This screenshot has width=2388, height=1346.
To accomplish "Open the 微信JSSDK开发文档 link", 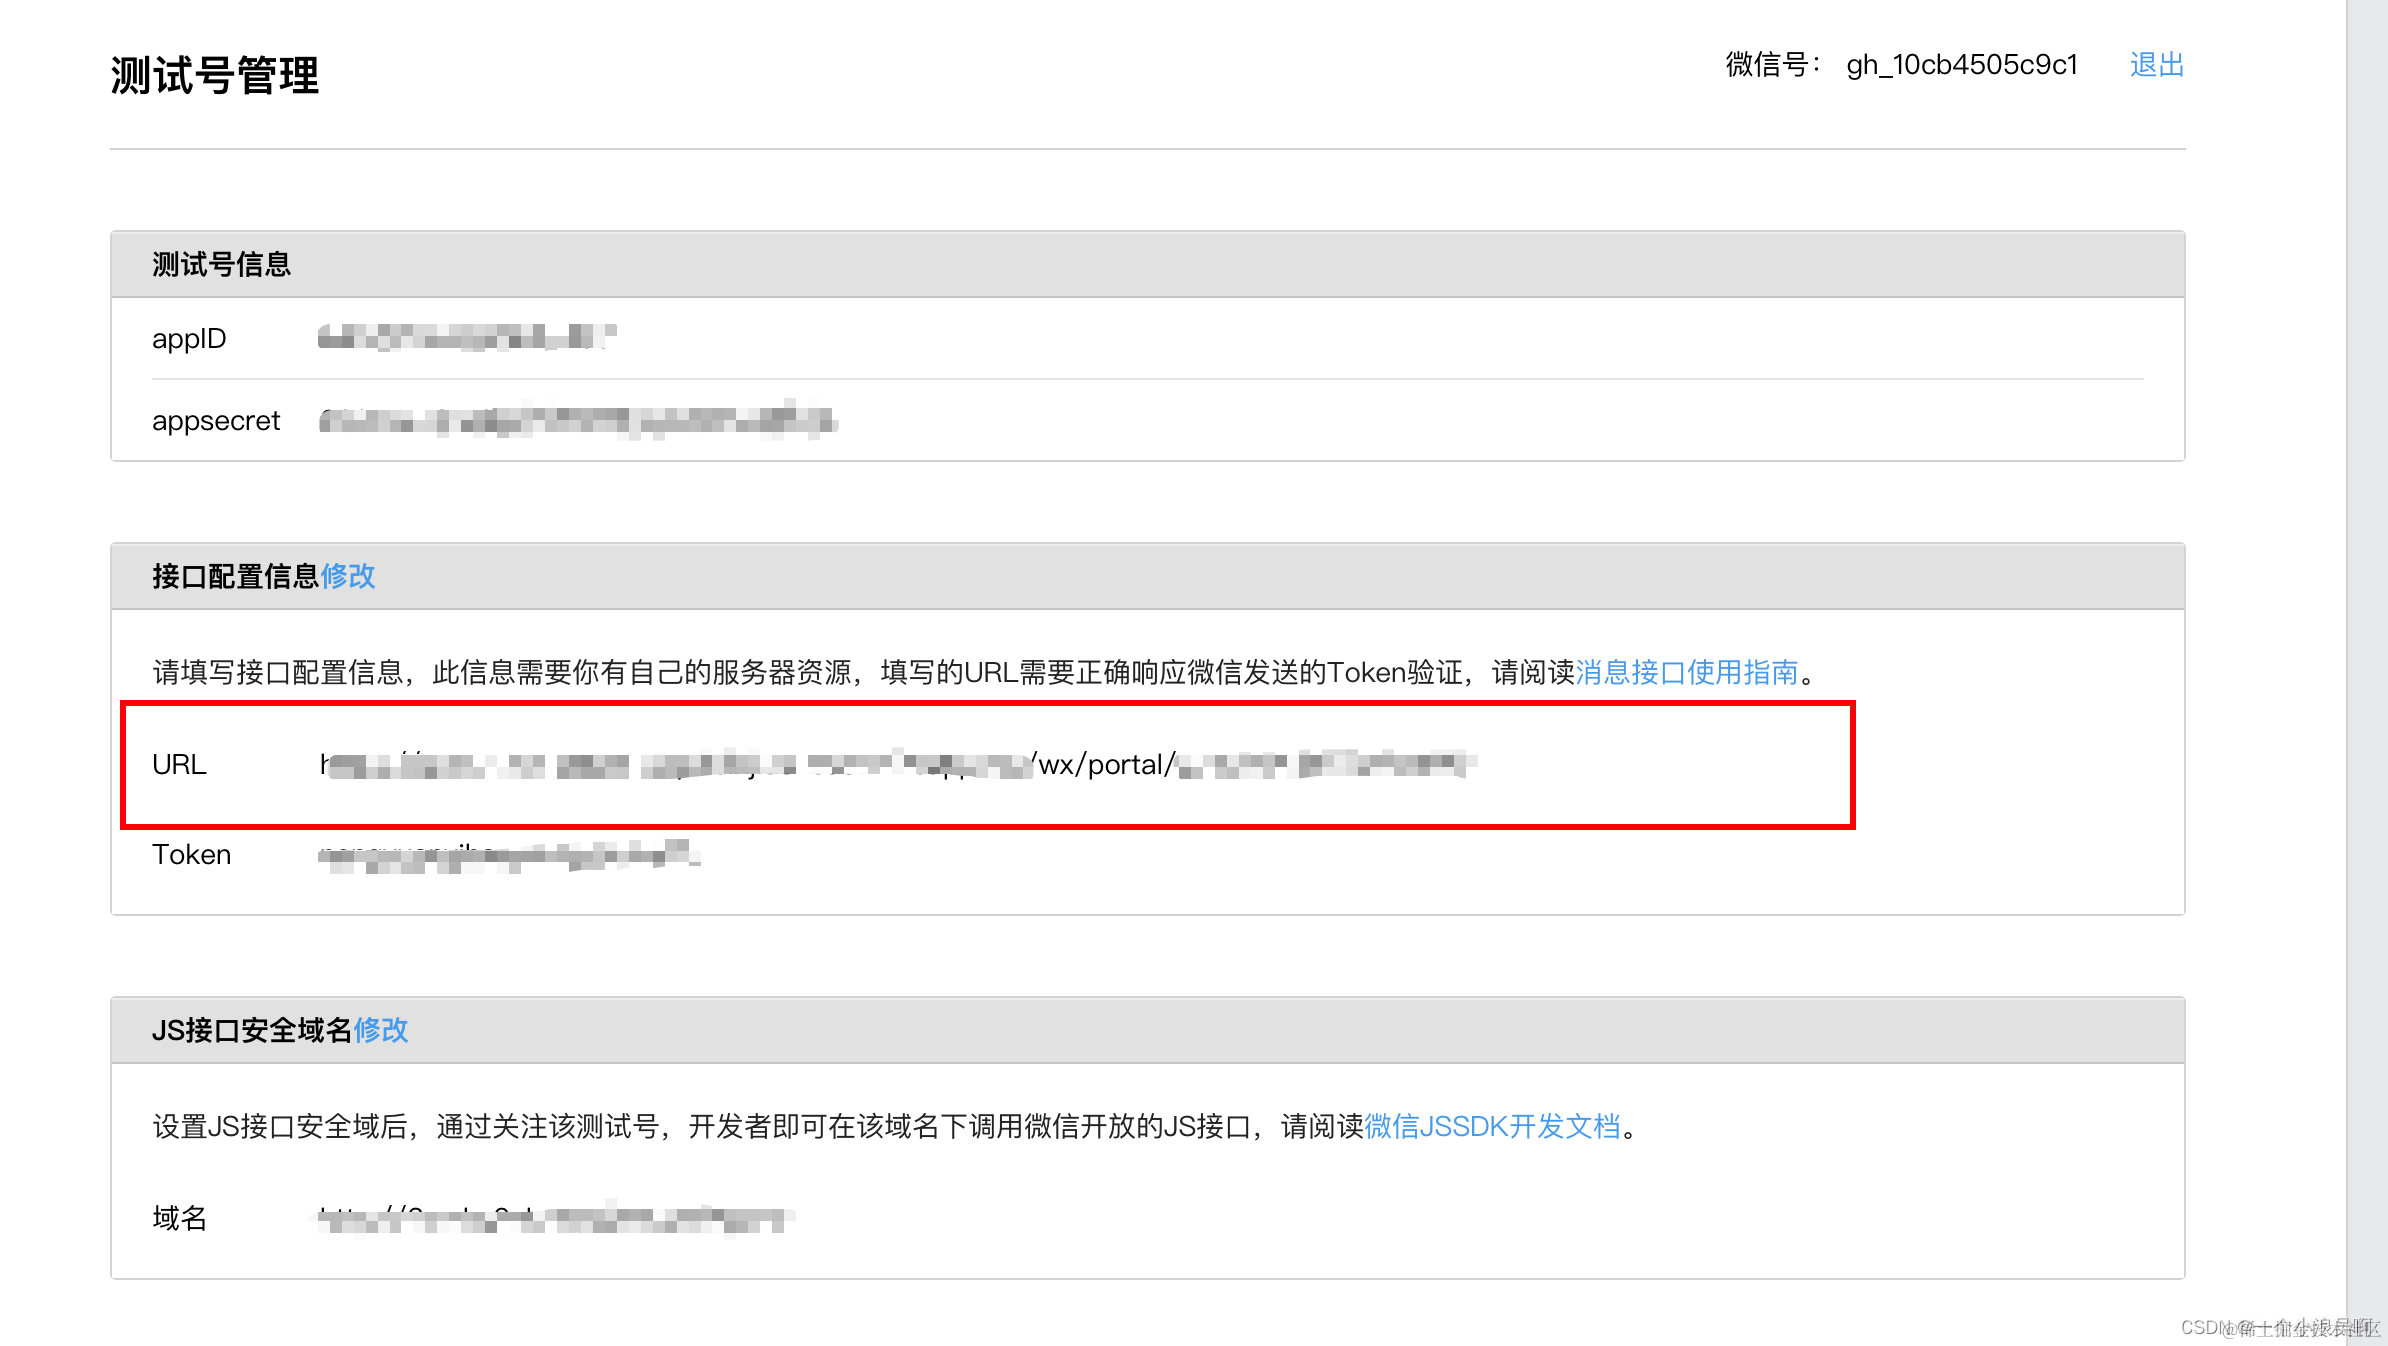I will point(1492,1126).
